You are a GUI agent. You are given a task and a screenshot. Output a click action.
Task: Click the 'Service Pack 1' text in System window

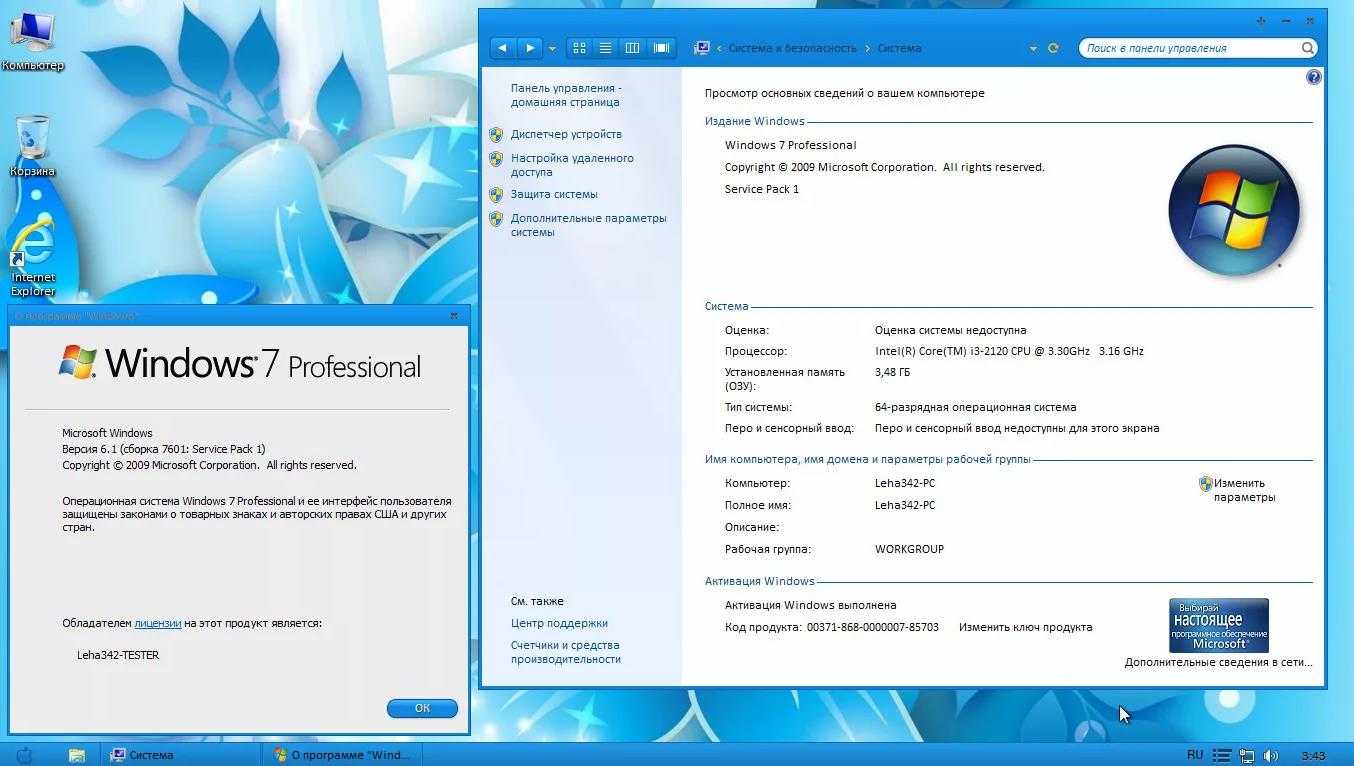pyautogui.click(x=762, y=189)
